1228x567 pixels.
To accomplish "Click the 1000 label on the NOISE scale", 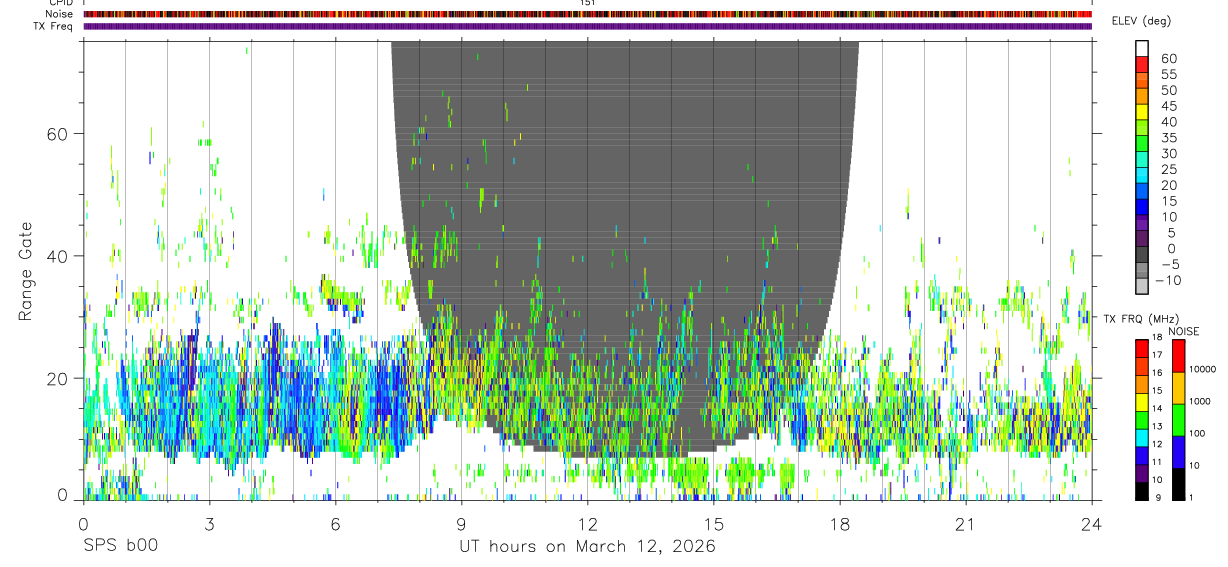I will pos(1199,401).
